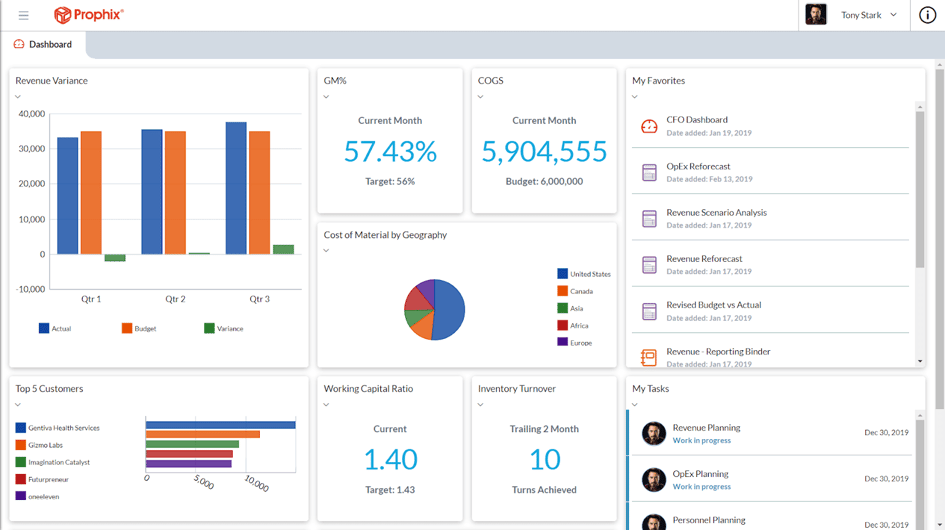The image size is (945, 530).
Task: Click the Revenue Planning task avatar
Action: (654, 433)
